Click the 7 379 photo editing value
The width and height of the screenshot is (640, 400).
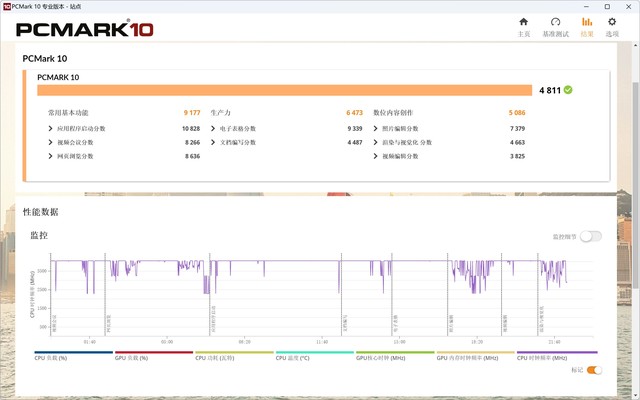click(517, 129)
